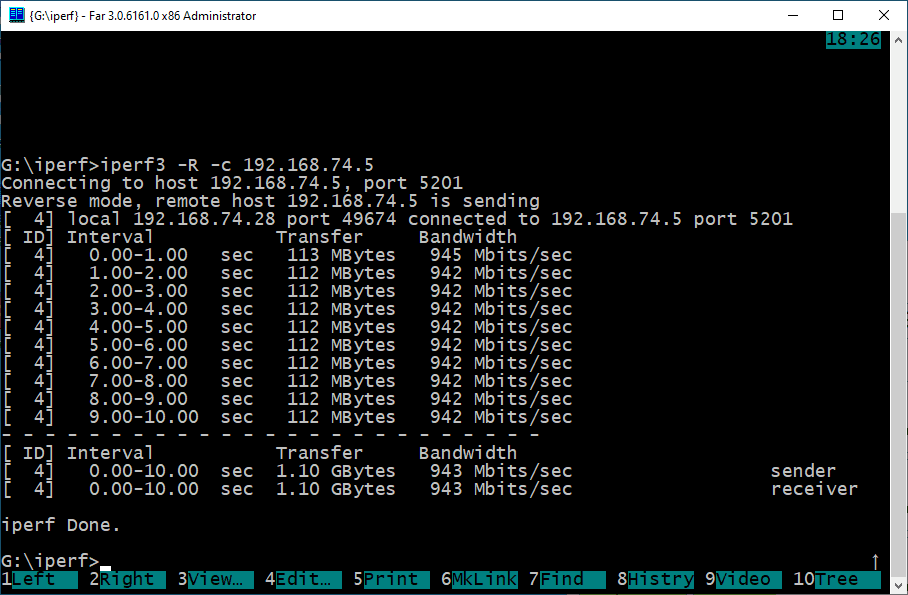Image resolution: width=908 pixels, height=595 pixels.
Task: Close the Far Manager window
Action: (884, 15)
